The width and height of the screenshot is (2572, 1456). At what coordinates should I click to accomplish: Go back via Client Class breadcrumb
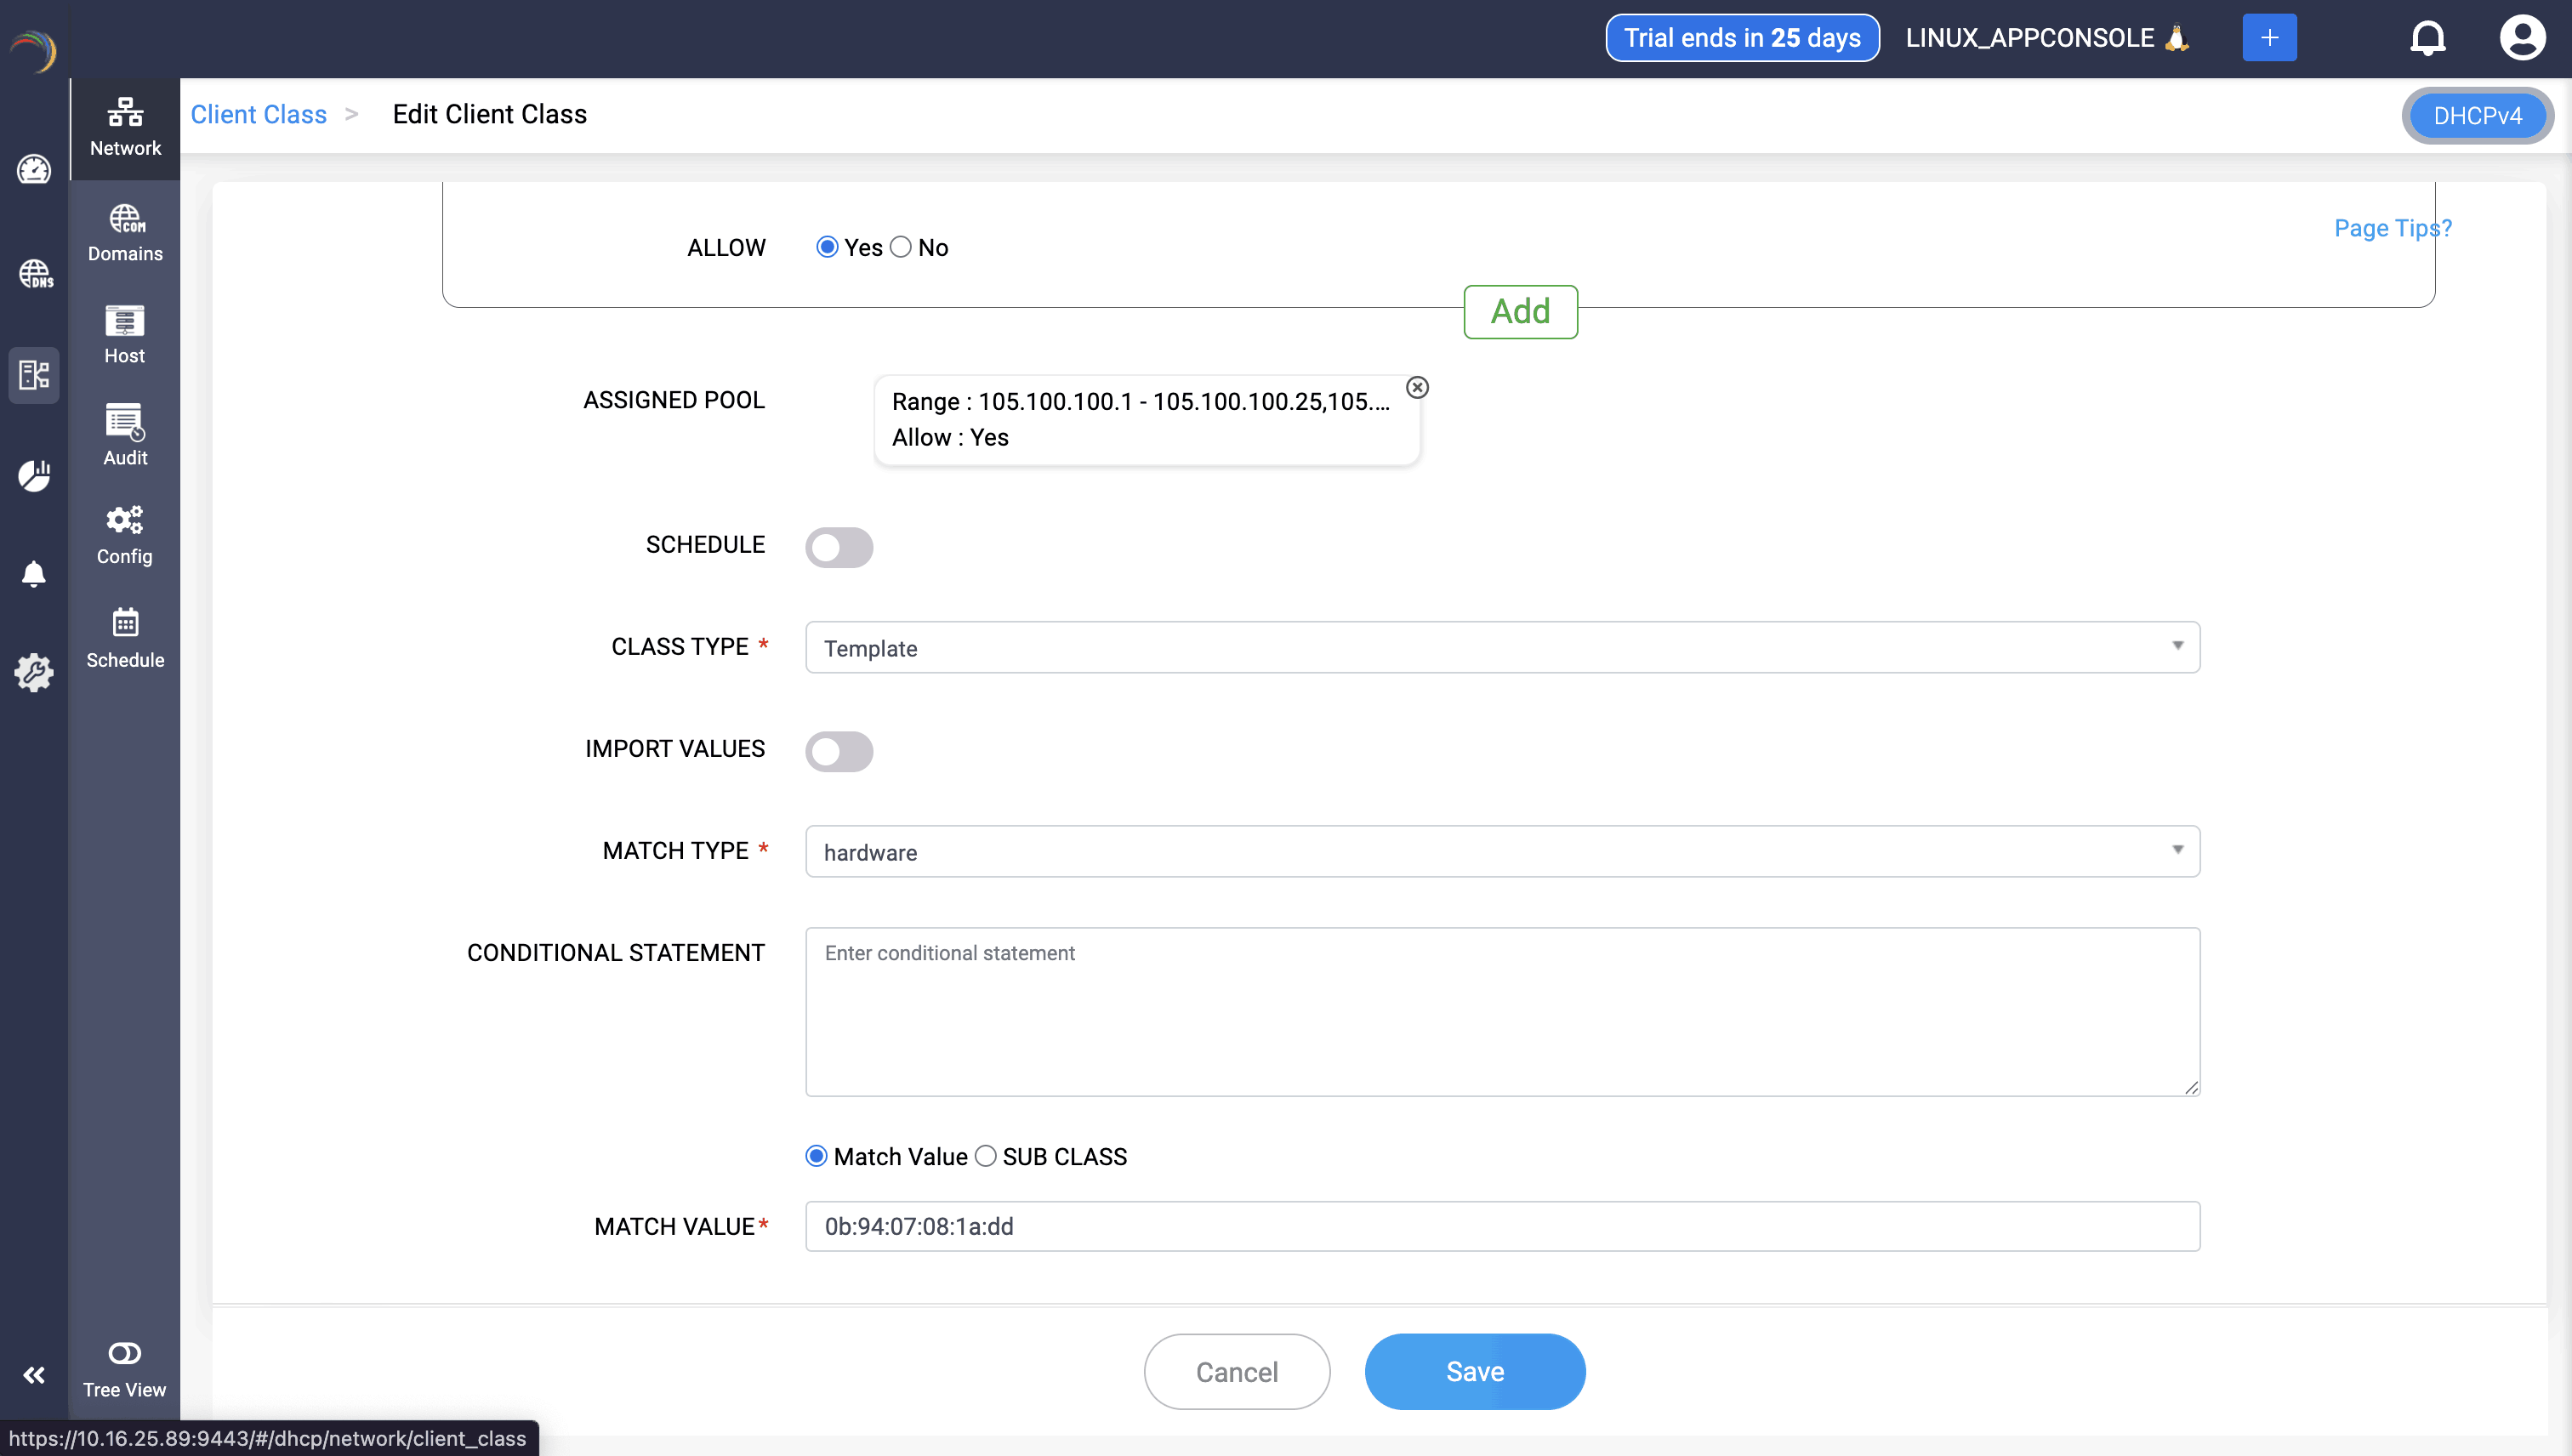tap(258, 114)
